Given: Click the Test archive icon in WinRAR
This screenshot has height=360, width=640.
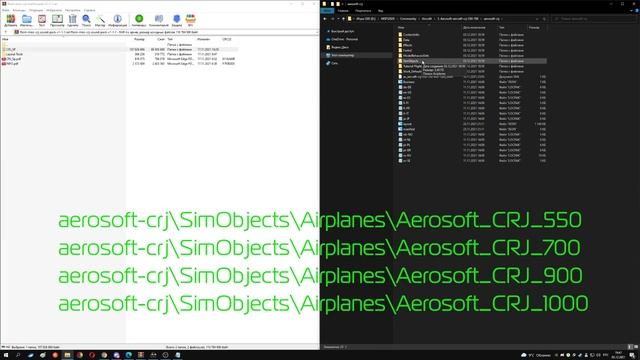Looking at the screenshot, I should [x=42, y=20].
